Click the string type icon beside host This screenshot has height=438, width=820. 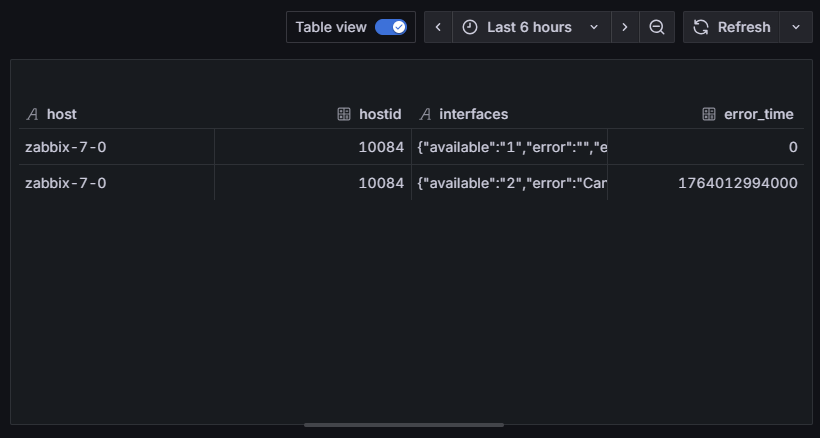tap(32, 114)
